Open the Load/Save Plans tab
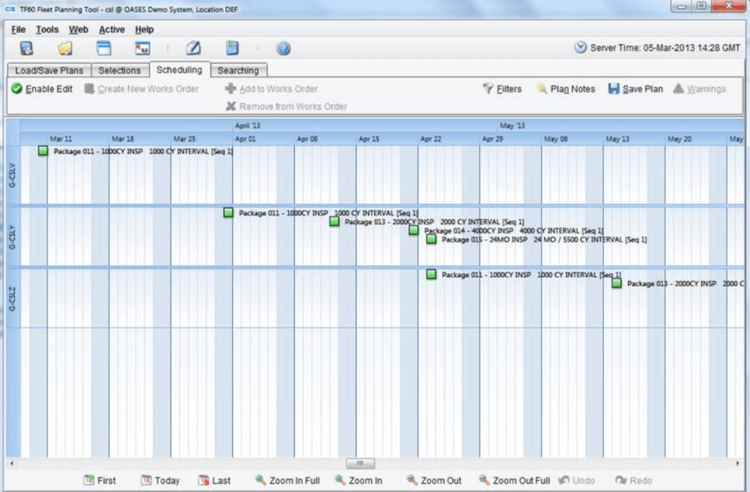This screenshot has width=750, height=492. coord(49,70)
